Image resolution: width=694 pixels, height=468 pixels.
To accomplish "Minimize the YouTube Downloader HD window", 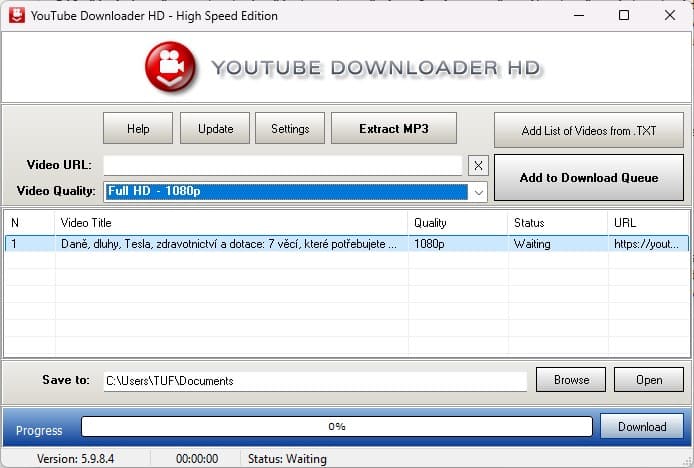I will (x=579, y=15).
